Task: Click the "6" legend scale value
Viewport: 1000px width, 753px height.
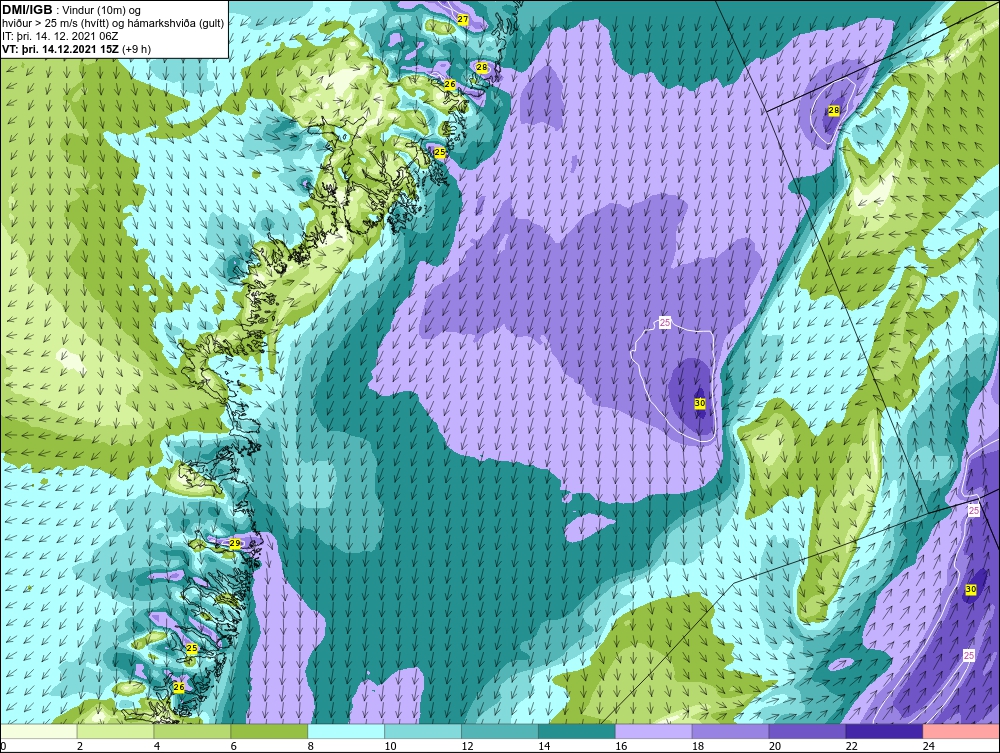Action: pyautogui.click(x=233, y=746)
